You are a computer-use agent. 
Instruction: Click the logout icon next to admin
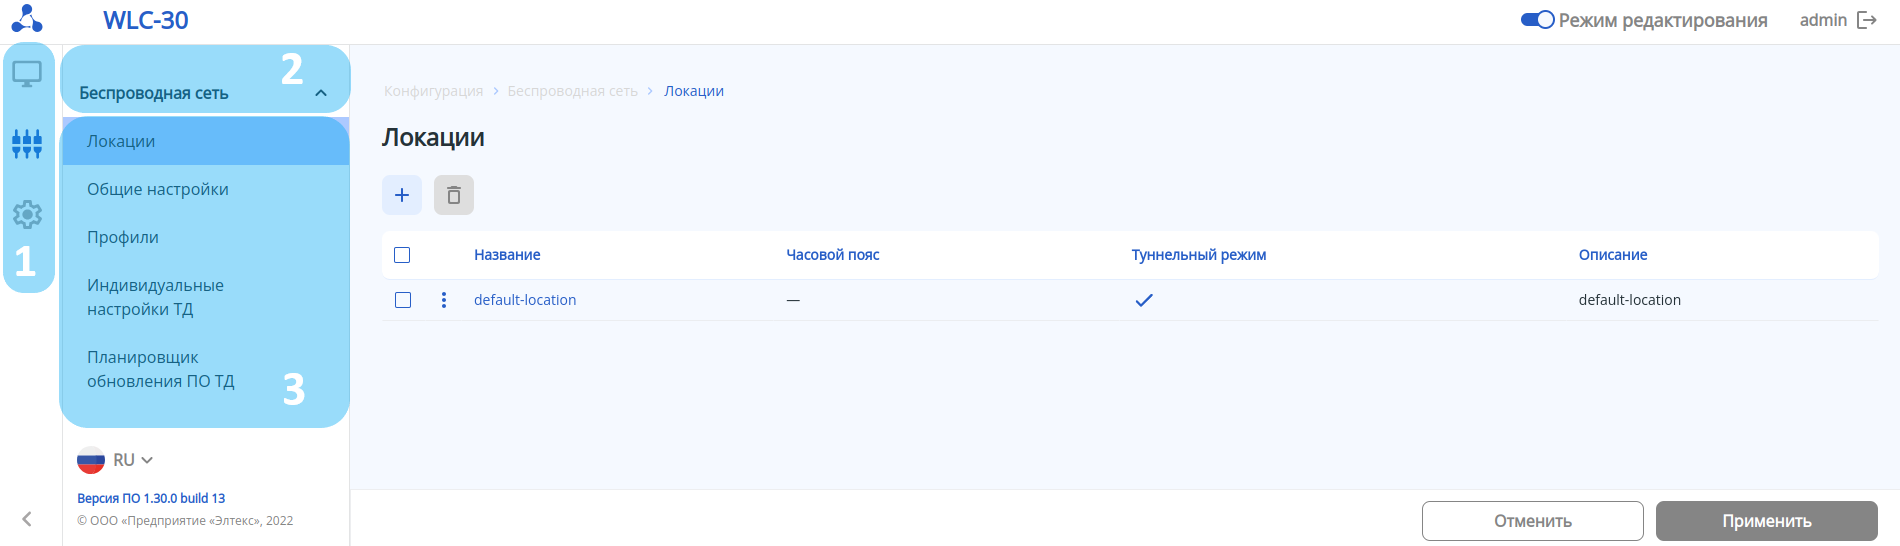coord(1867,20)
